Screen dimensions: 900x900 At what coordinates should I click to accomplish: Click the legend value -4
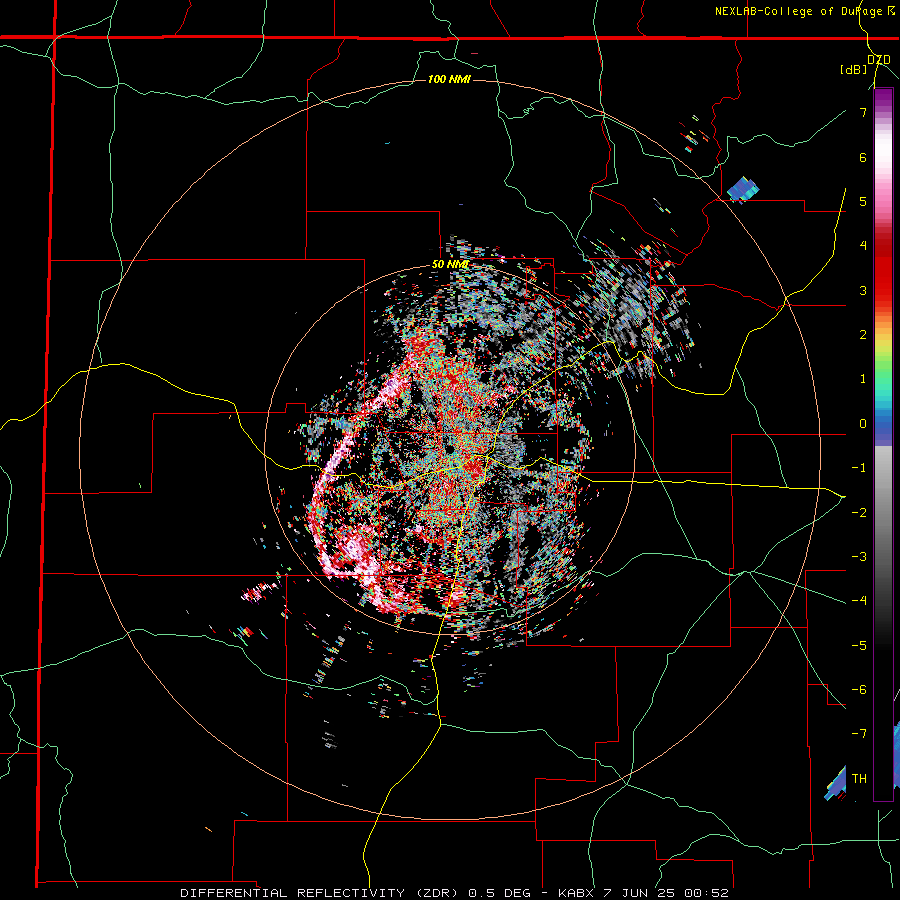click(859, 601)
